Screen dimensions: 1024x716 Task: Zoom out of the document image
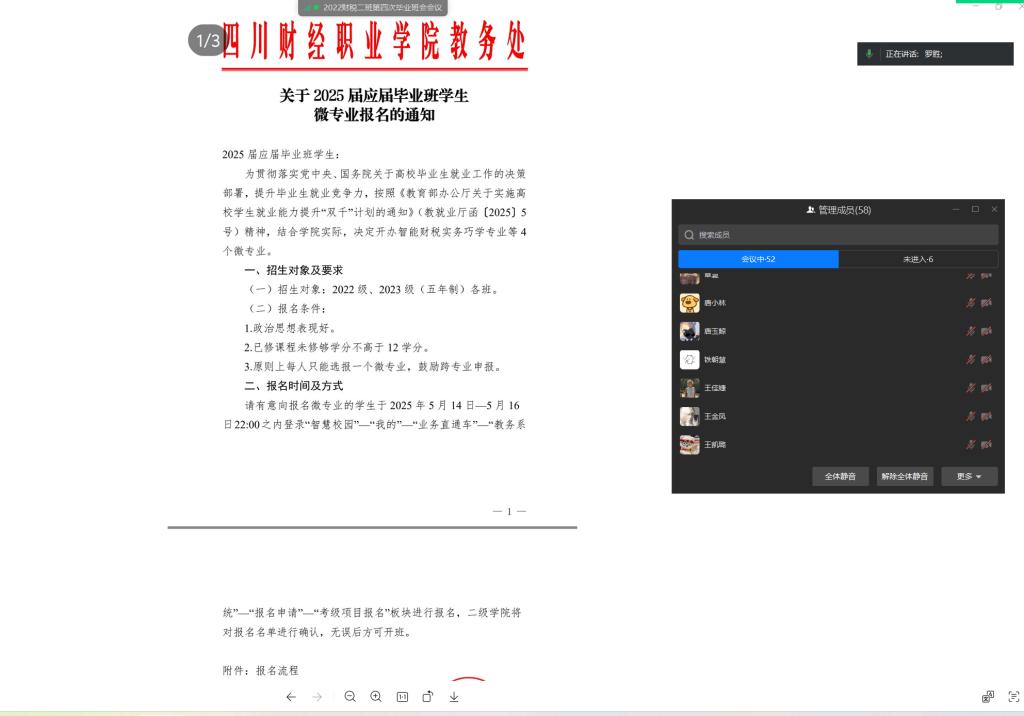(x=350, y=697)
